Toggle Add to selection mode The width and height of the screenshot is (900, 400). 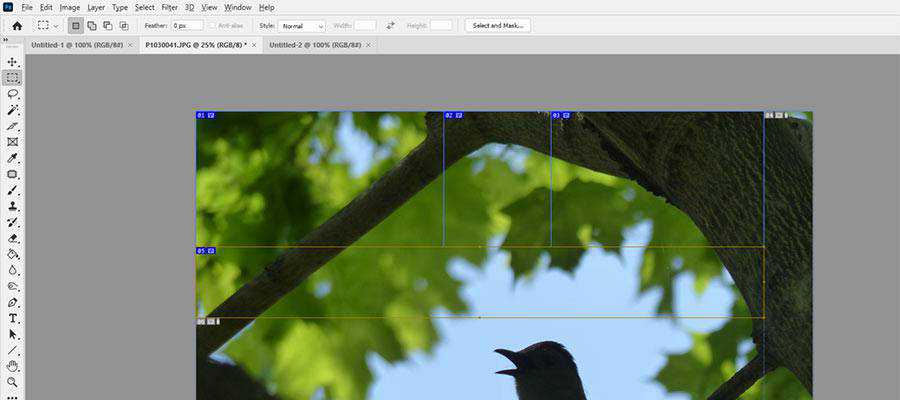[92, 25]
